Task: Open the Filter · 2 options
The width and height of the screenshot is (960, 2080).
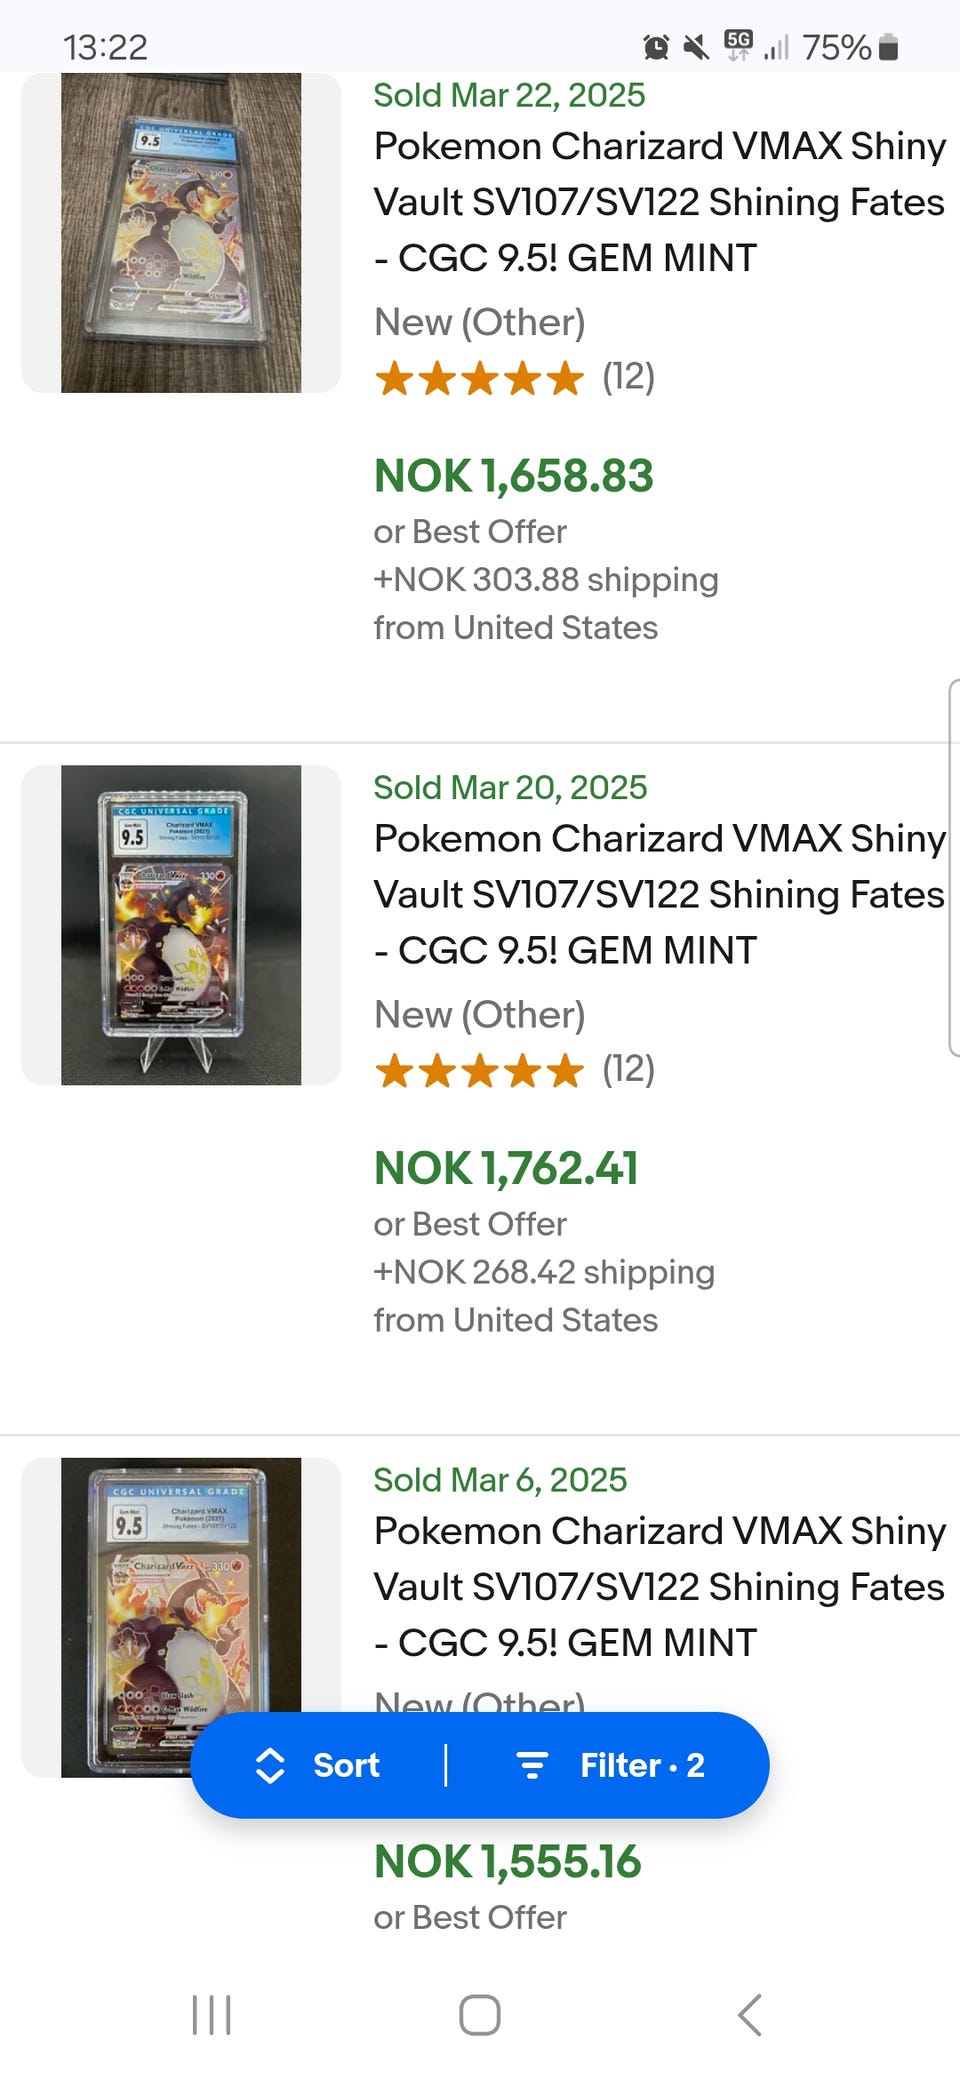Action: (642, 1766)
